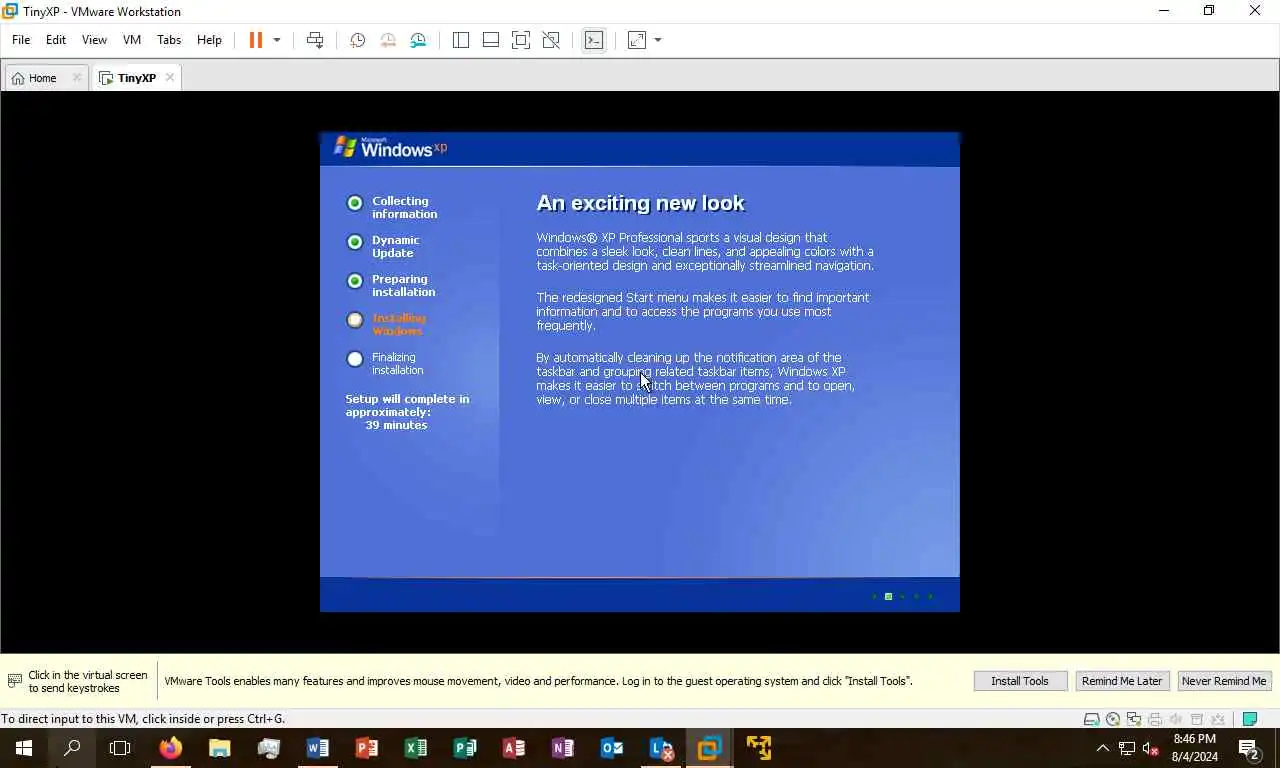The width and height of the screenshot is (1280, 768).
Task: Click the setup progress dots indicator
Action: point(902,596)
